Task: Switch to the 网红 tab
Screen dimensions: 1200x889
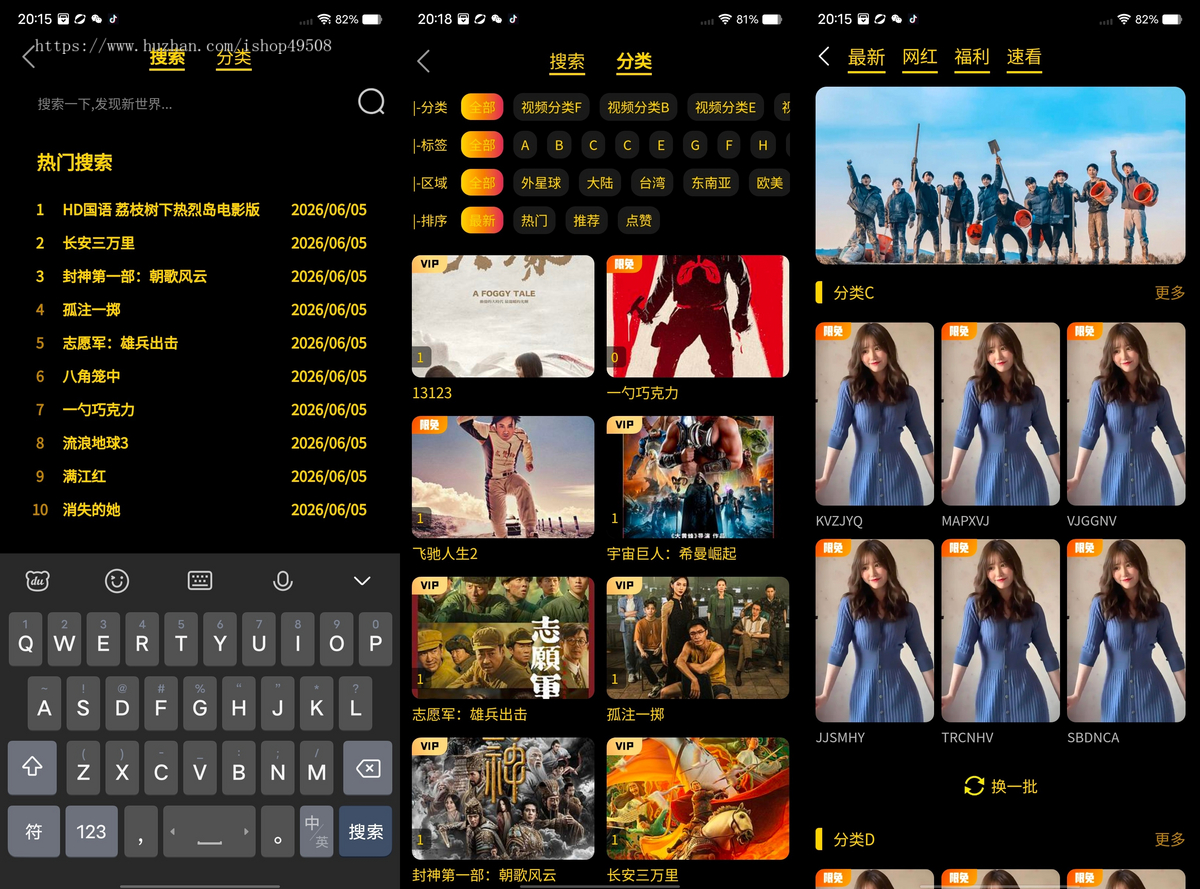Action: pyautogui.click(x=920, y=58)
